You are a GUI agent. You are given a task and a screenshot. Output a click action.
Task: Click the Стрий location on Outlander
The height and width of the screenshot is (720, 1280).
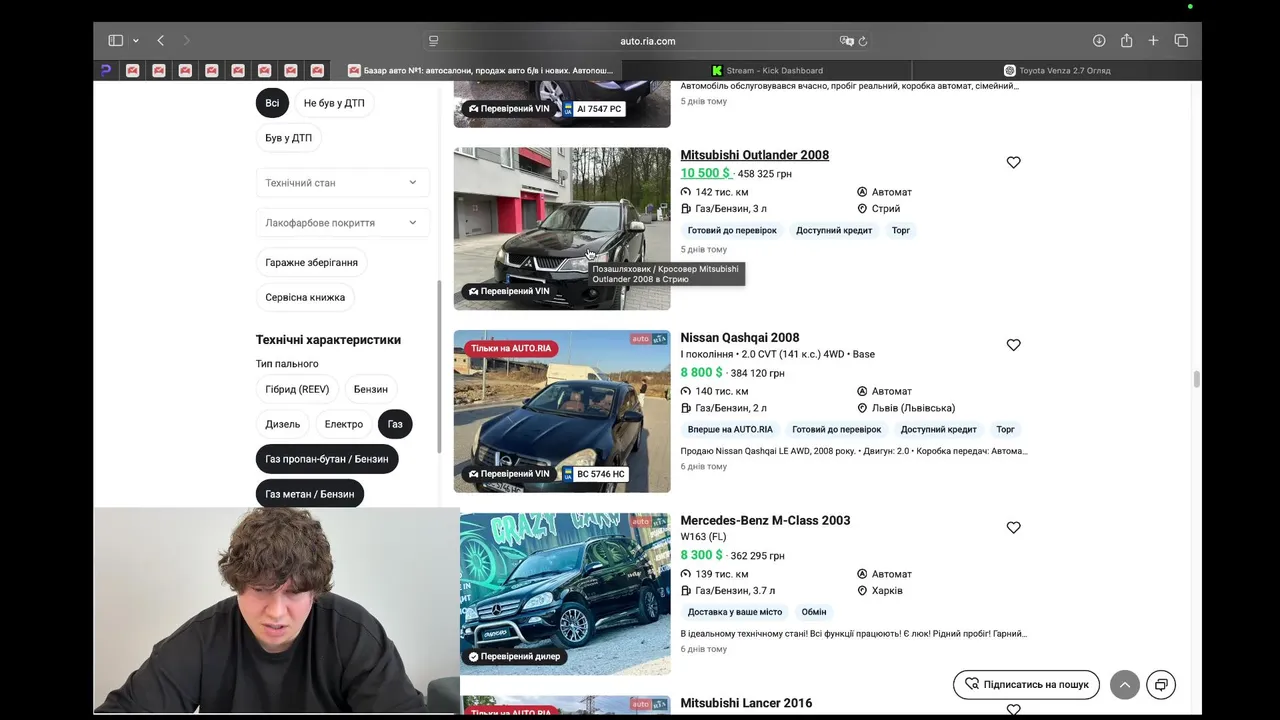point(886,209)
